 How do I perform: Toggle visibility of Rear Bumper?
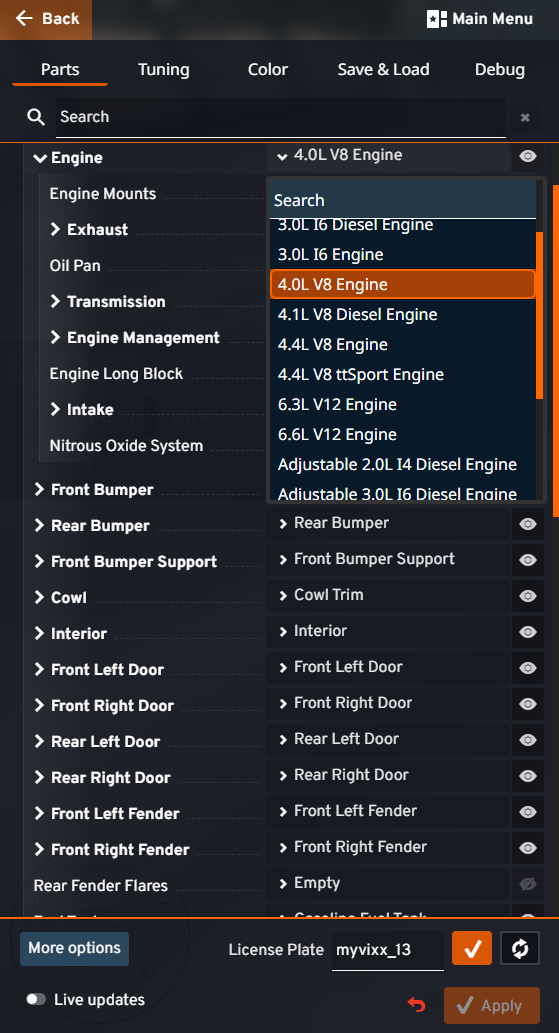(527, 524)
